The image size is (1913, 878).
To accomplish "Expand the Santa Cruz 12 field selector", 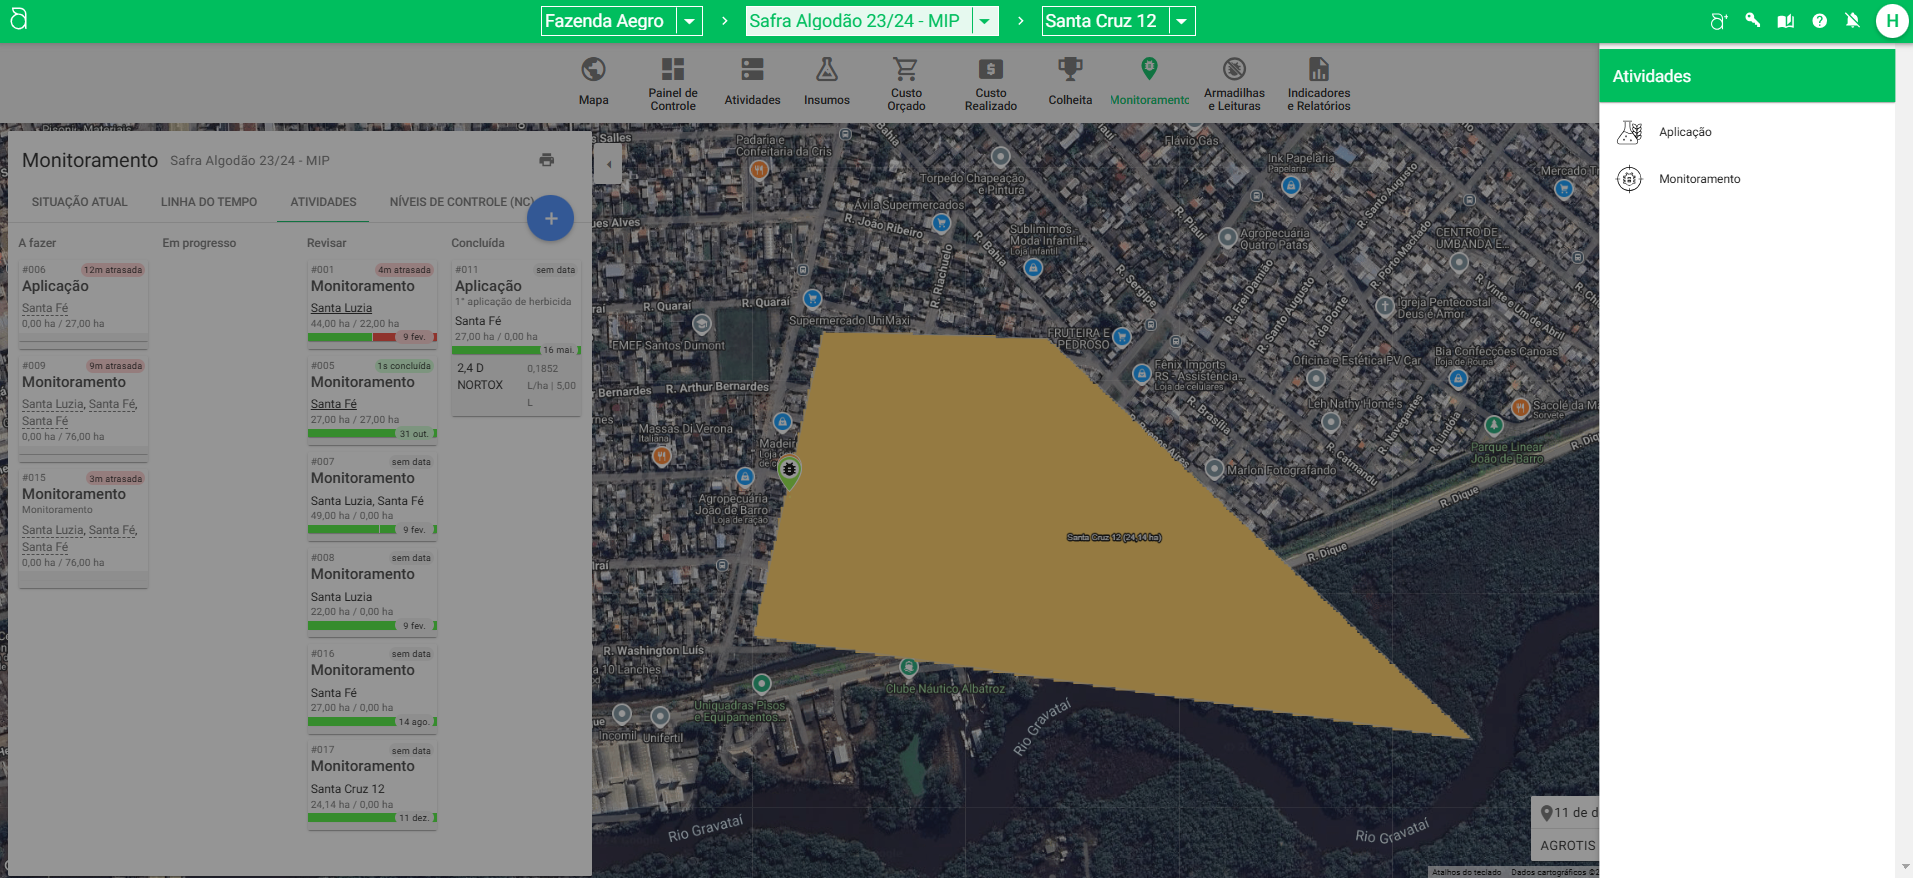I will pos(1181,21).
